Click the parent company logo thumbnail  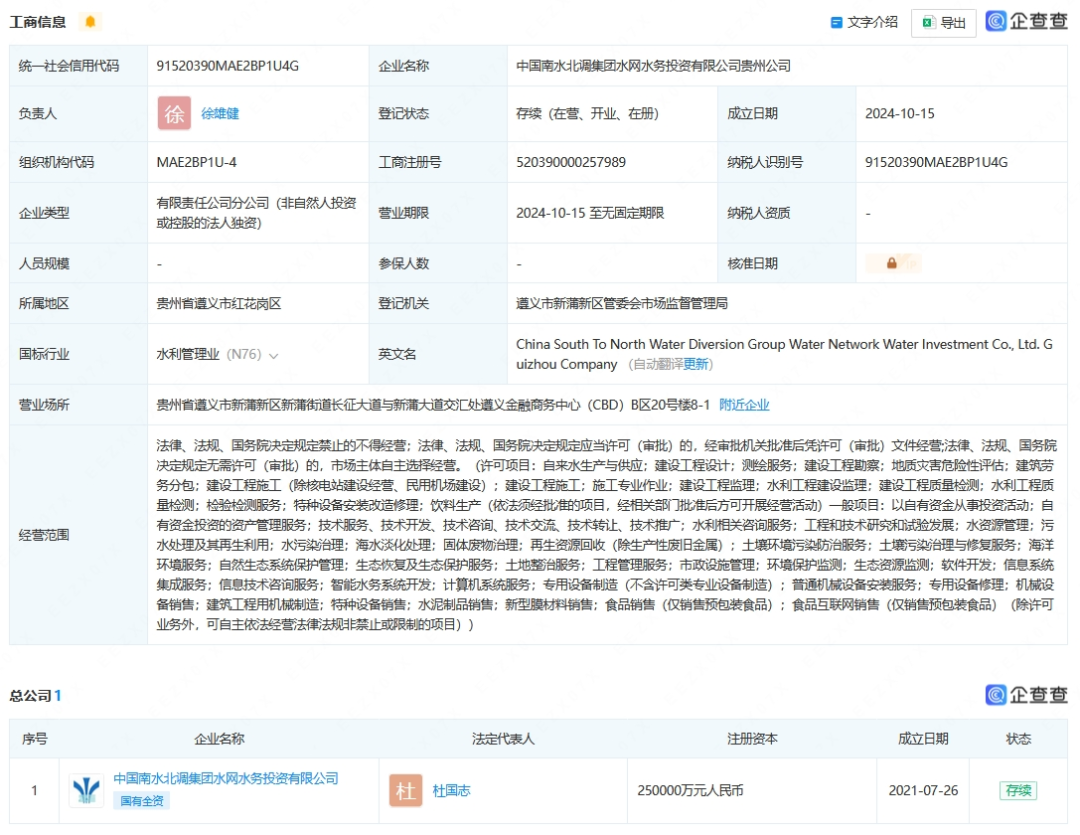(87, 790)
